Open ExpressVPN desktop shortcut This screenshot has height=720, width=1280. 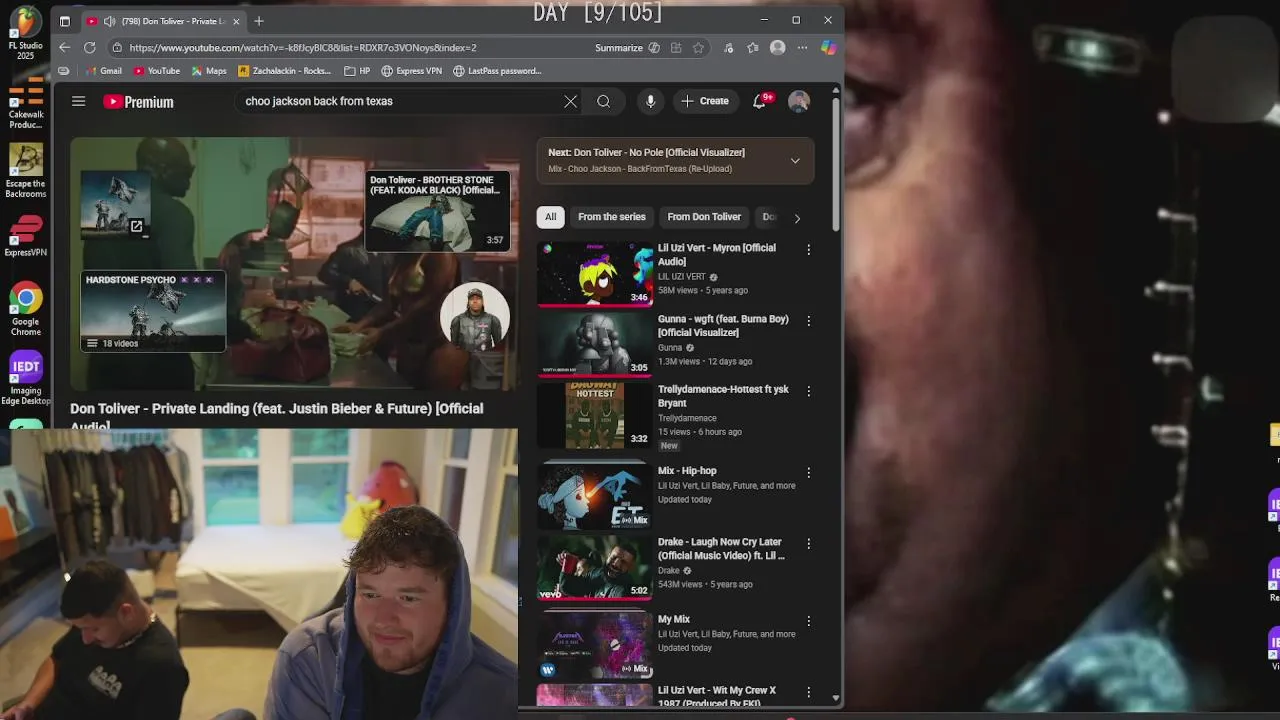tap(25, 236)
